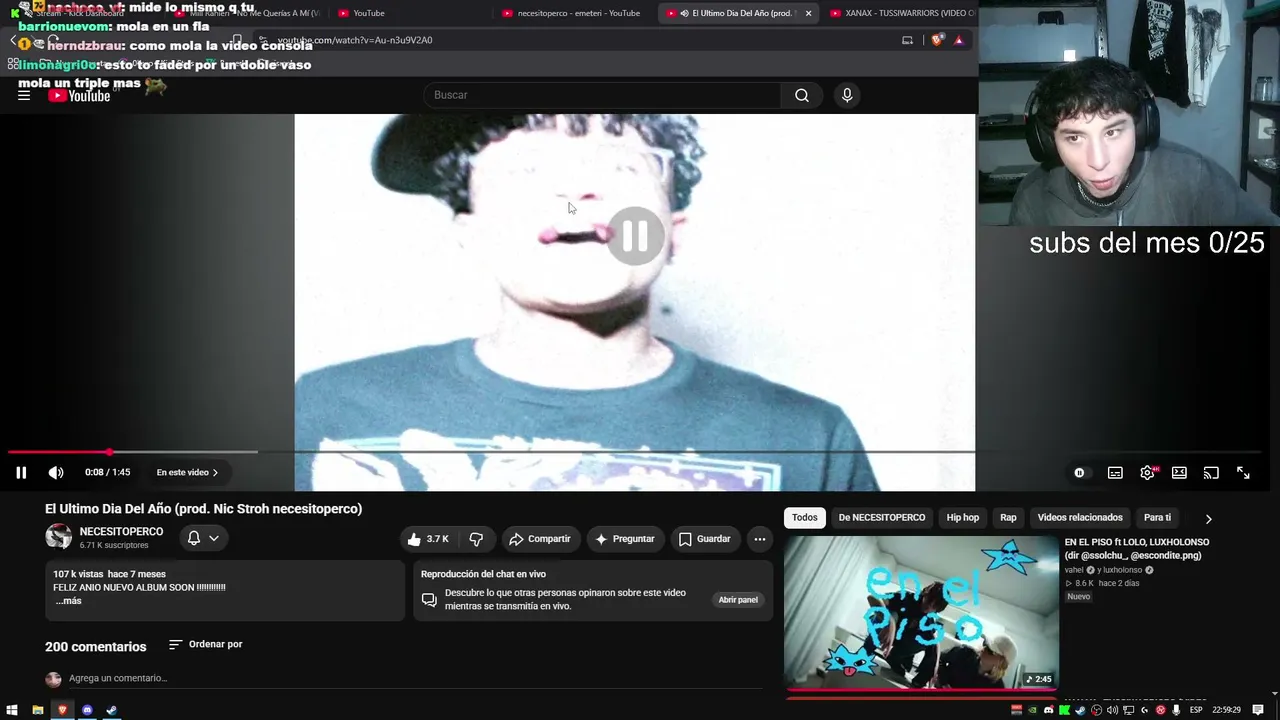This screenshot has width=1280, height=720.
Task: Open the player settings gear
Action: tap(1147, 473)
